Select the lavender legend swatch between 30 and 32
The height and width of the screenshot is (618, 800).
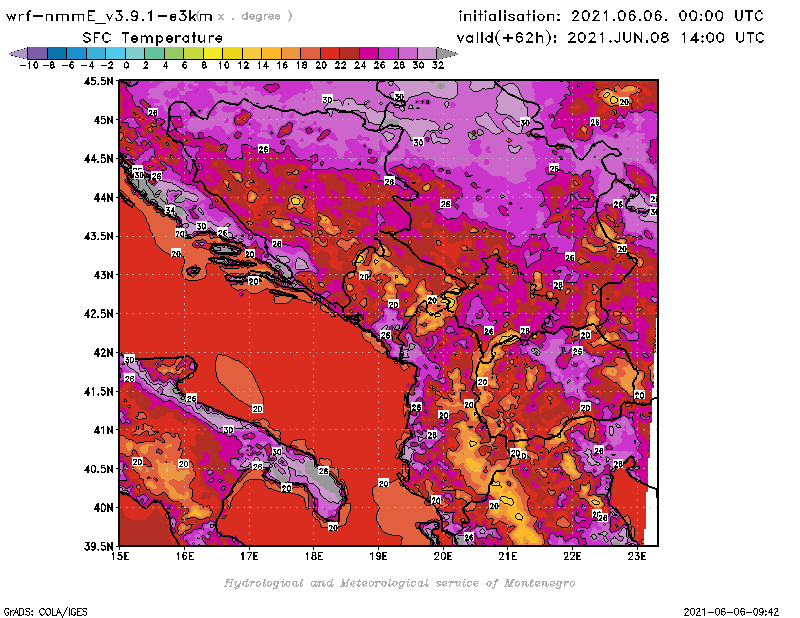pos(427,53)
